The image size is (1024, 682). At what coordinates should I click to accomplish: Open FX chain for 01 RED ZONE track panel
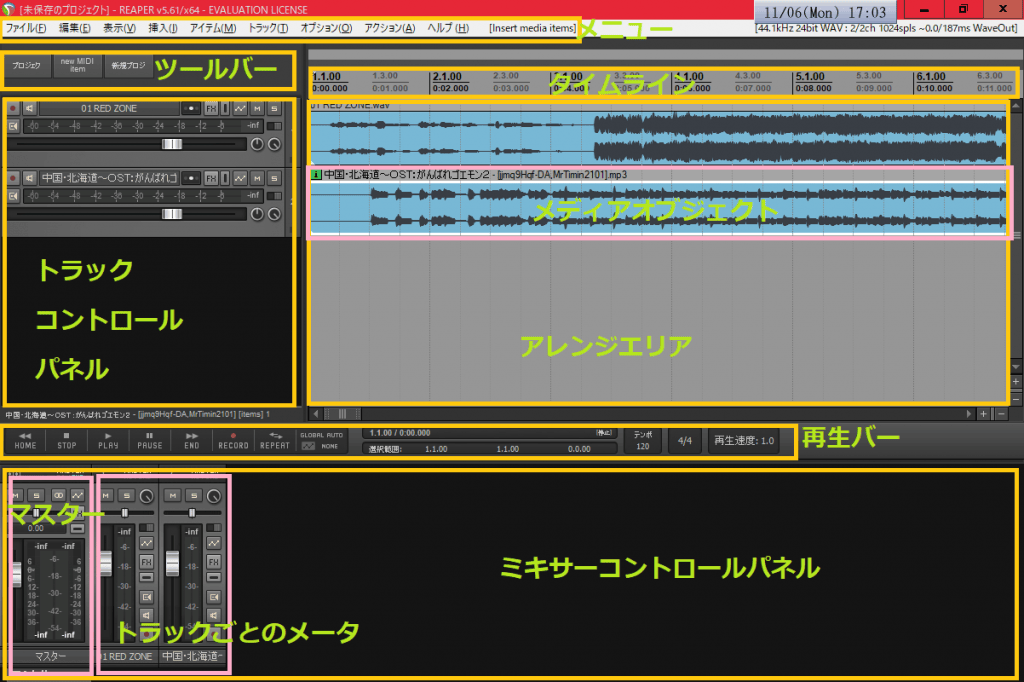pos(211,108)
